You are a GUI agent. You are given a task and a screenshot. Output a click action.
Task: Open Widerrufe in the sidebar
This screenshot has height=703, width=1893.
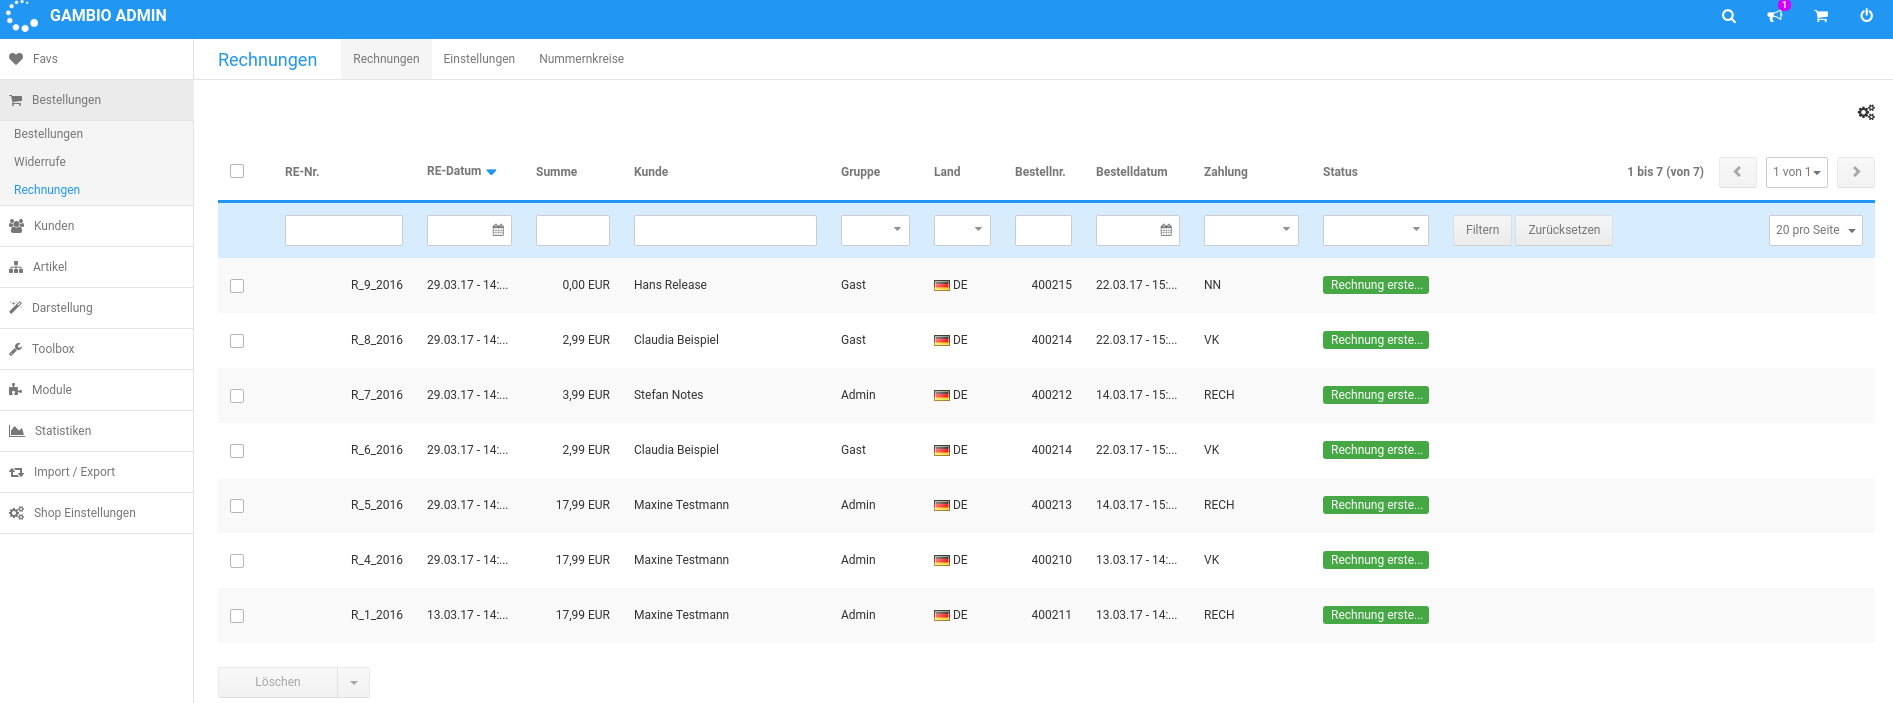[40, 162]
